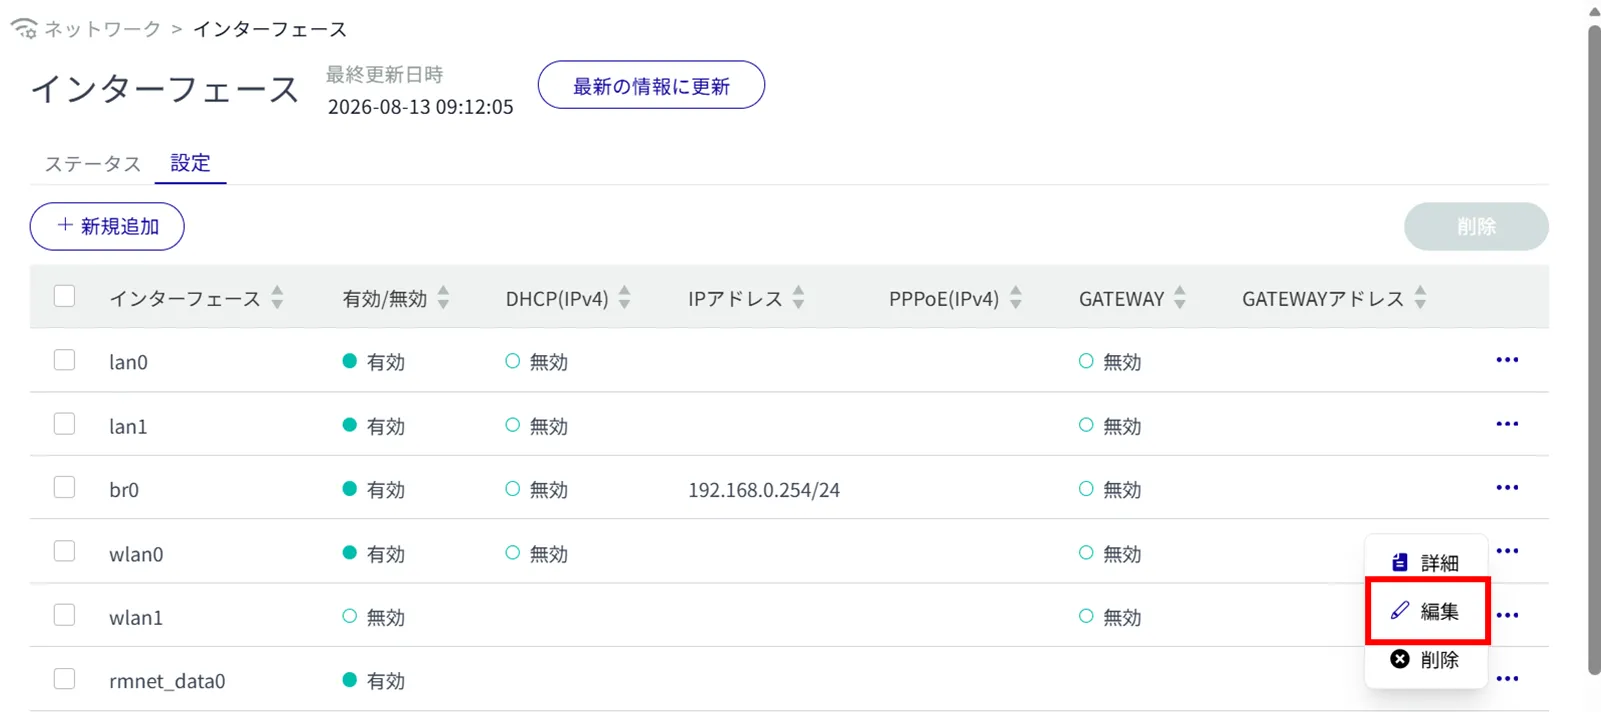This screenshot has width=1602, height=713.
Task: Click br0's 無効 DHCP status
Action: 536,489
